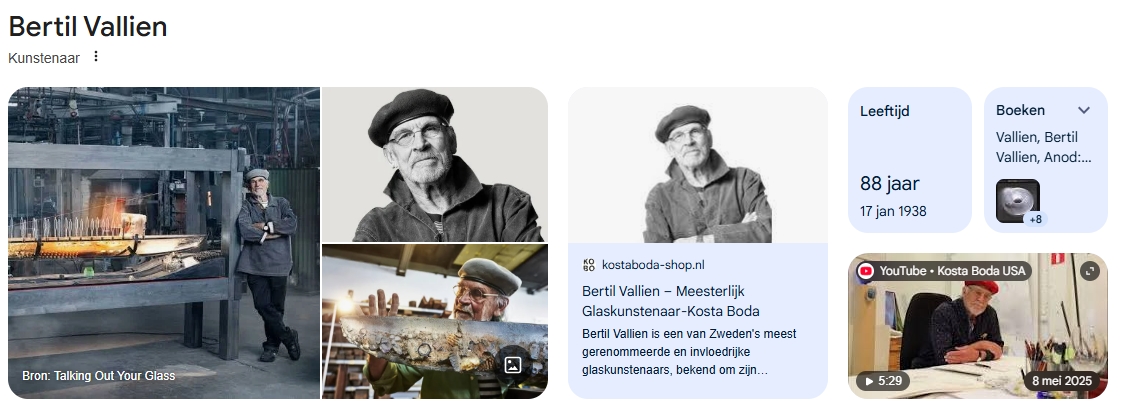Screen dimensions: 1138x414
Task: Click the image gallery icon on welding photo
Action: point(512,365)
